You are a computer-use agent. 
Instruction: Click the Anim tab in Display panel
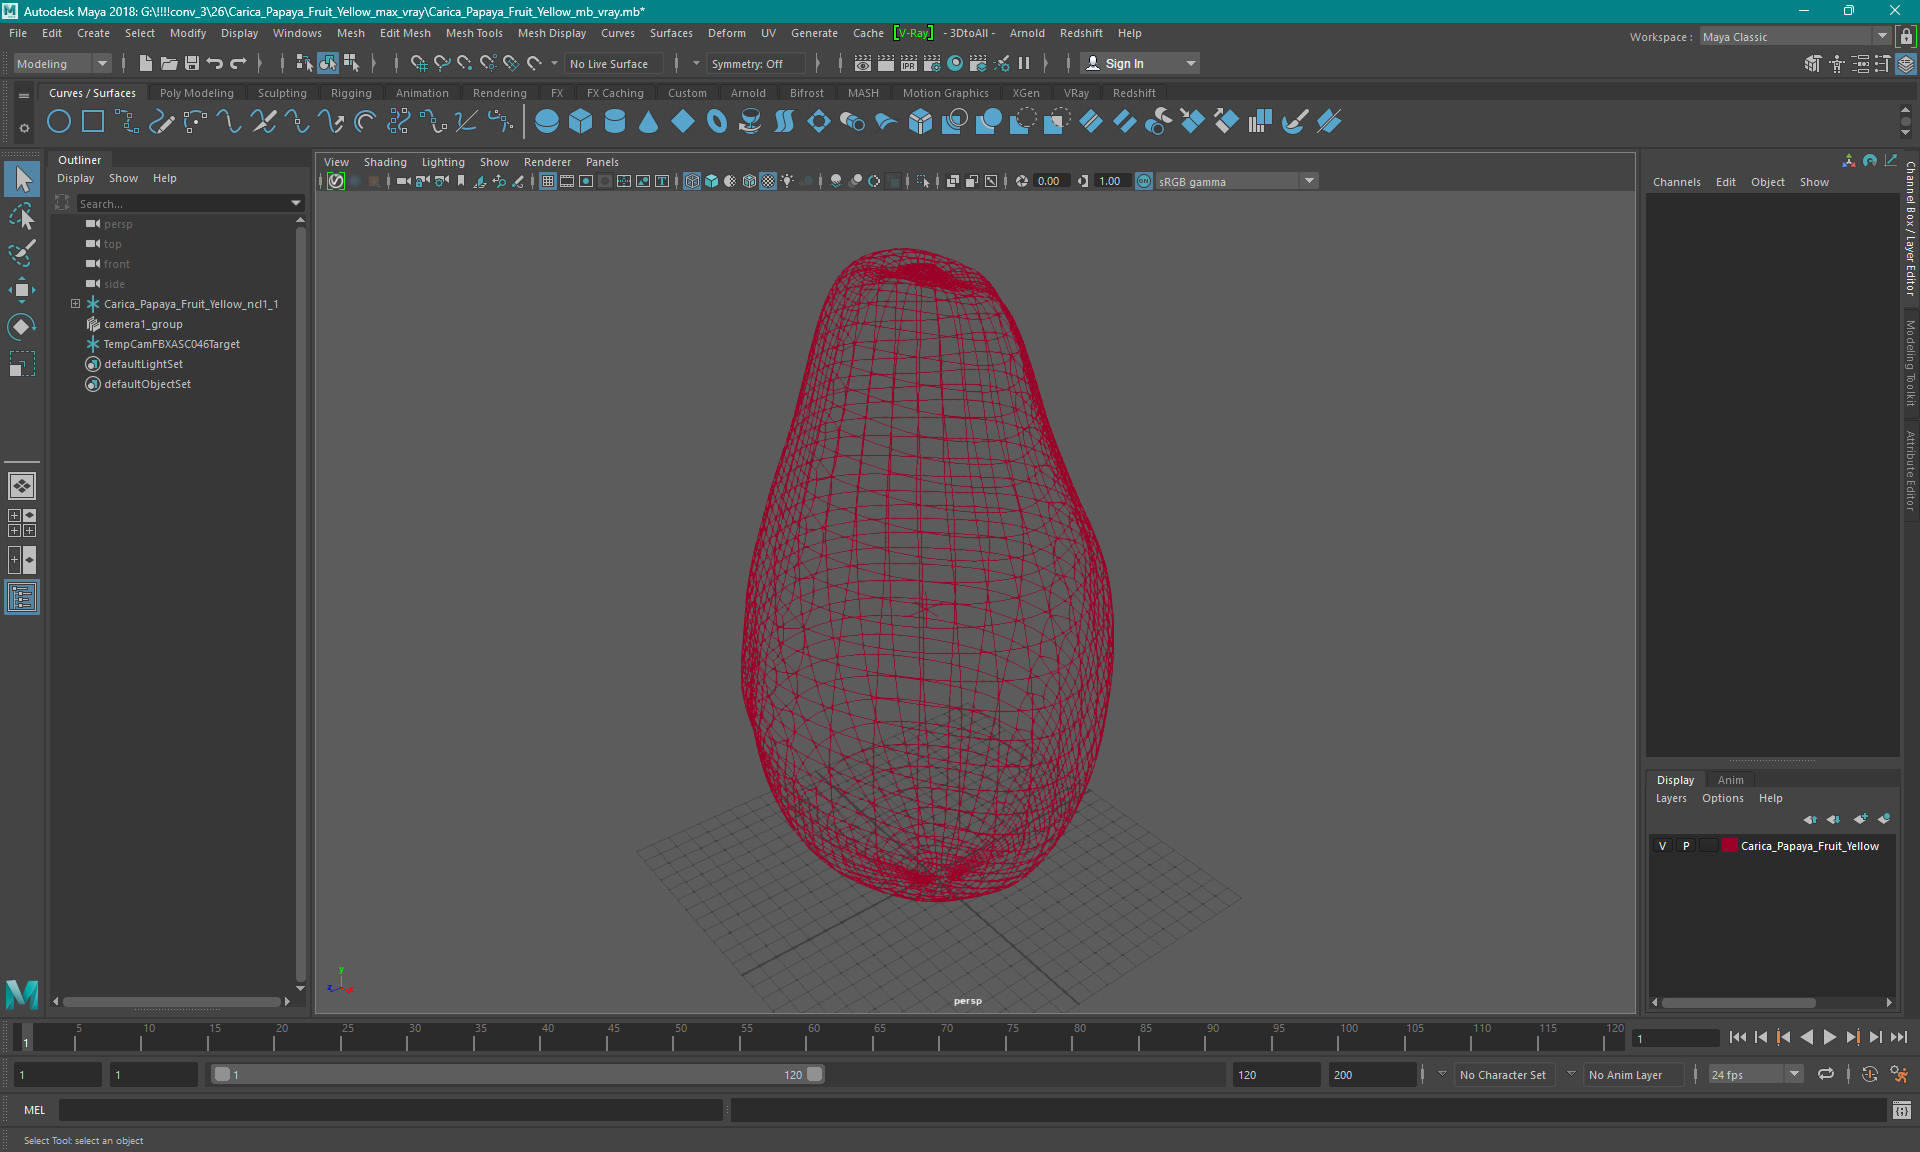pyautogui.click(x=1731, y=779)
